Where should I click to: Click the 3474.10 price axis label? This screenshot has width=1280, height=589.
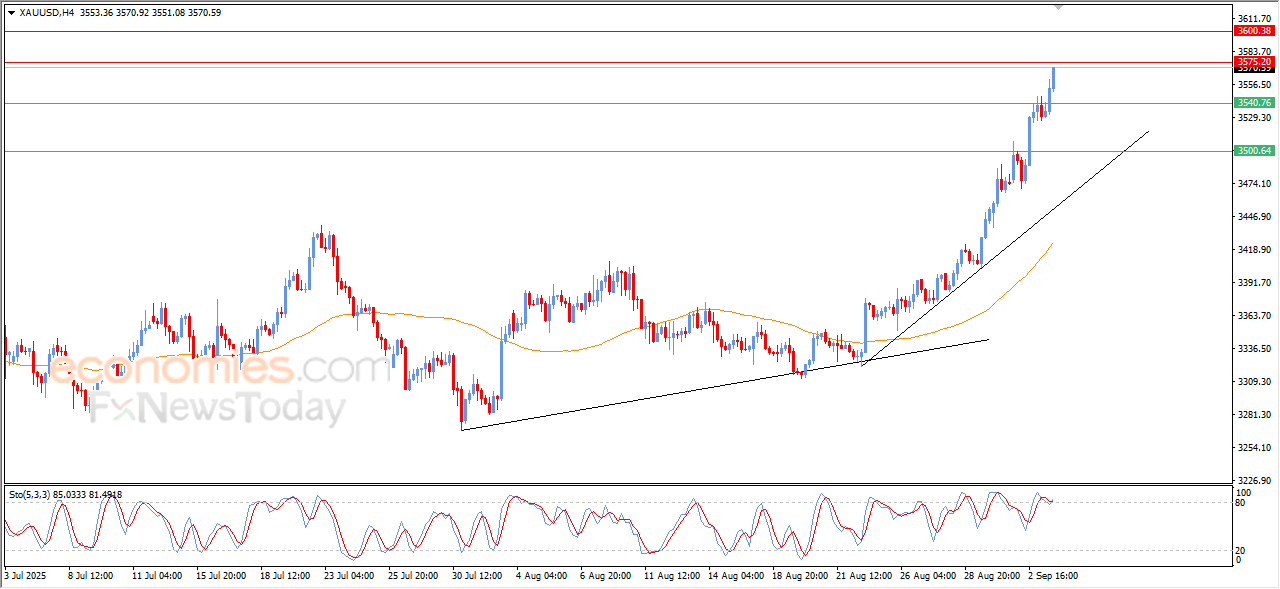[x=1253, y=184]
